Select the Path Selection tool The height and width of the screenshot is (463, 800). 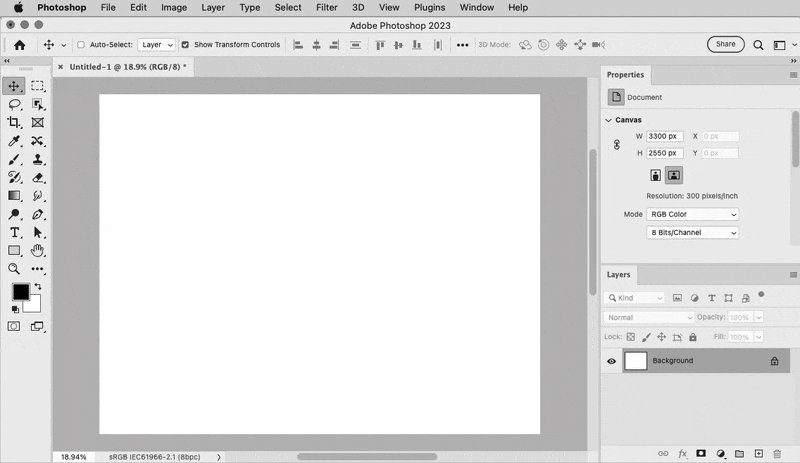coord(38,232)
